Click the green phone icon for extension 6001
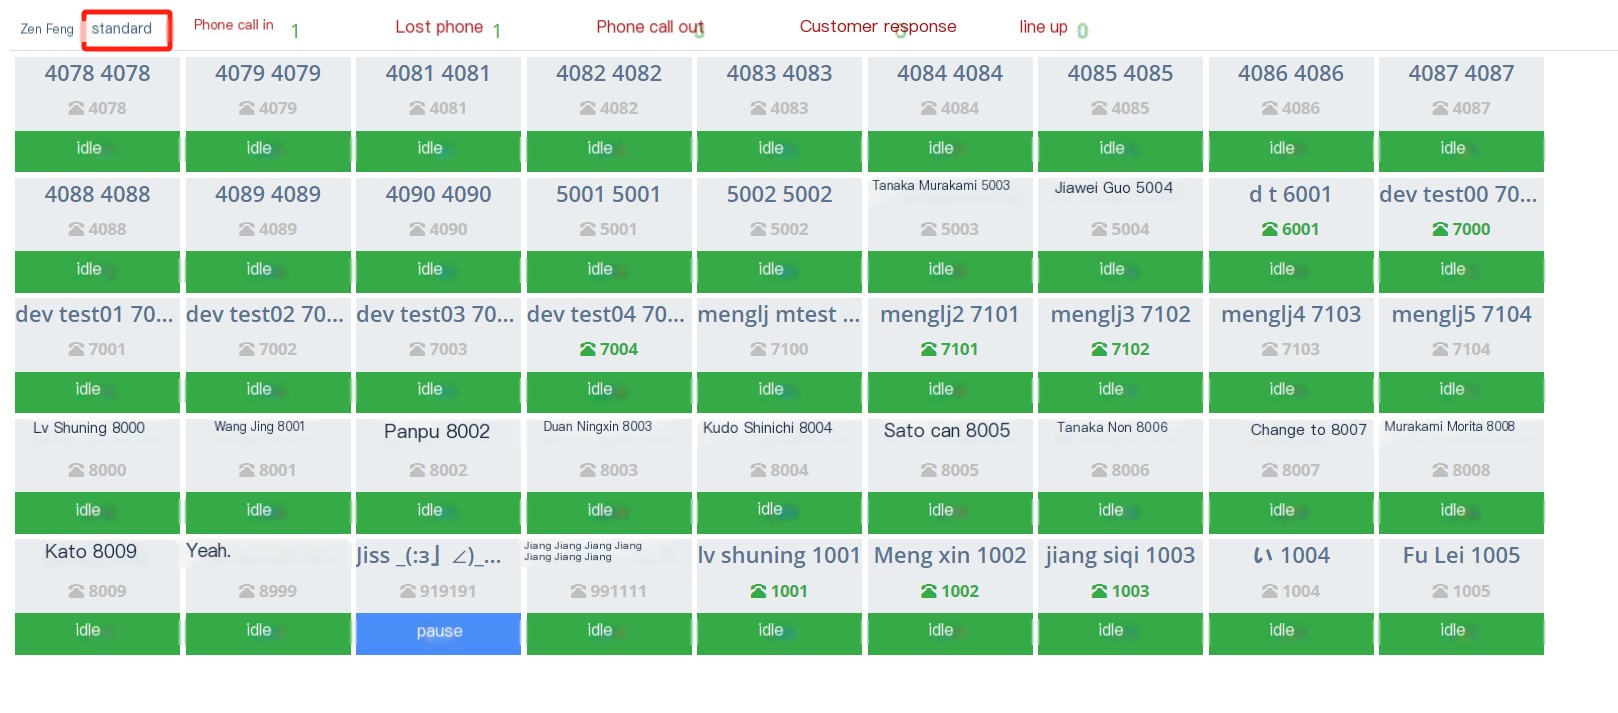The height and width of the screenshot is (713, 1618). tap(1270, 229)
